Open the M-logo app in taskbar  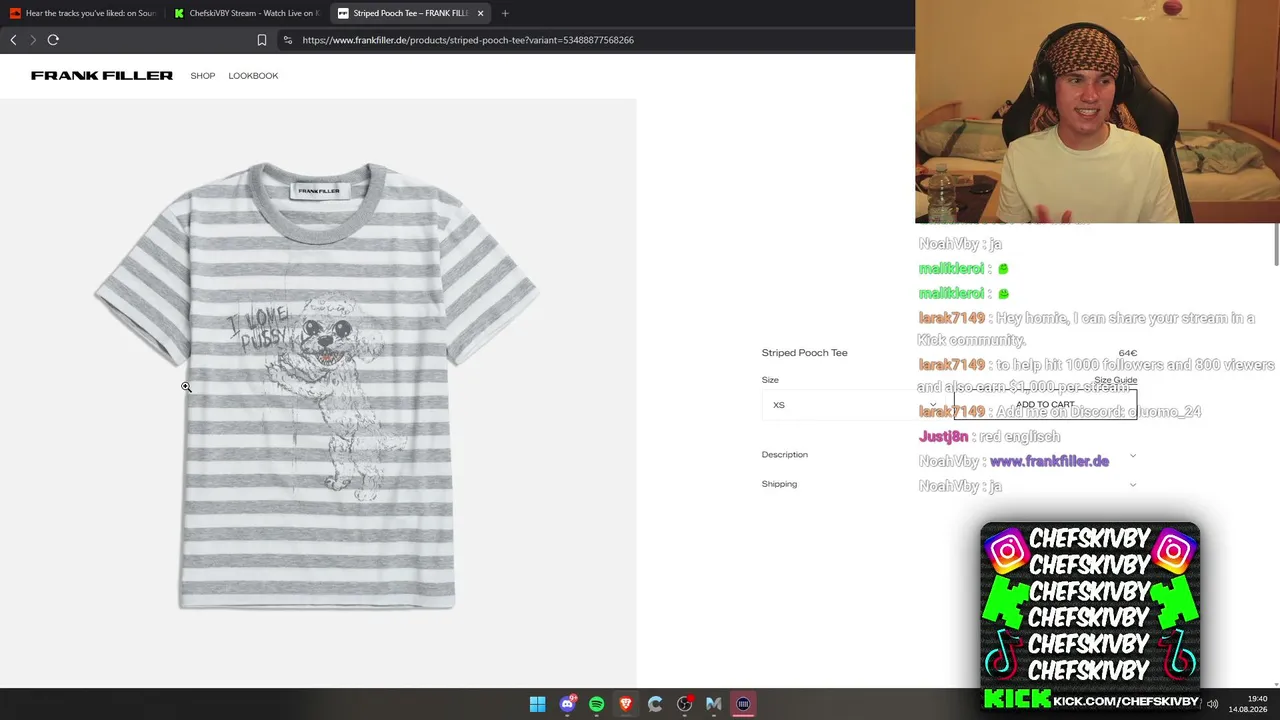pyautogui.click(x=714, y=704)
